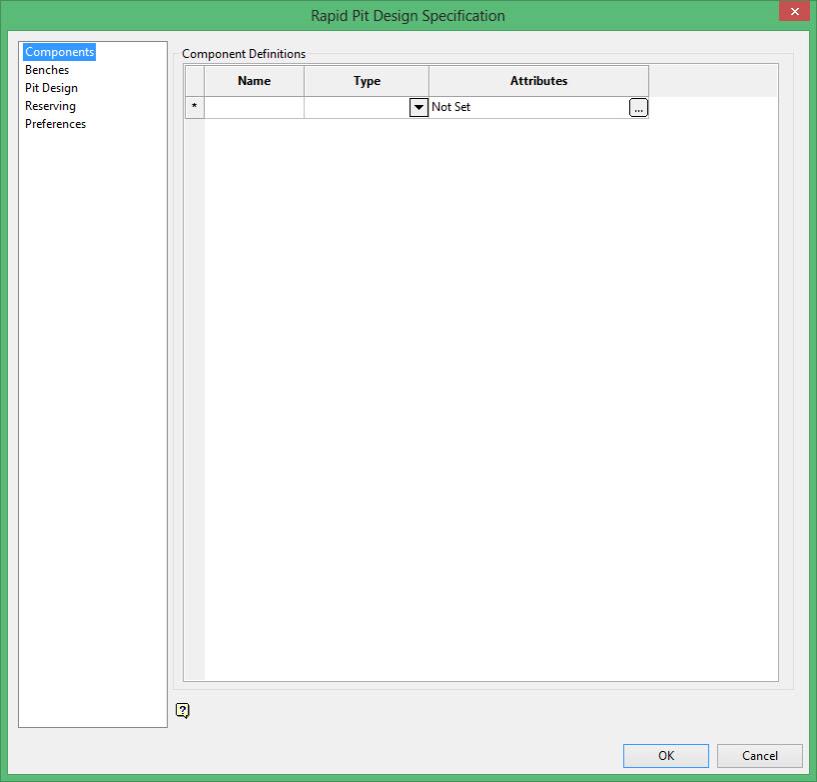Dismiss dialog with Cancel button
817x782 pixels.
760,755
